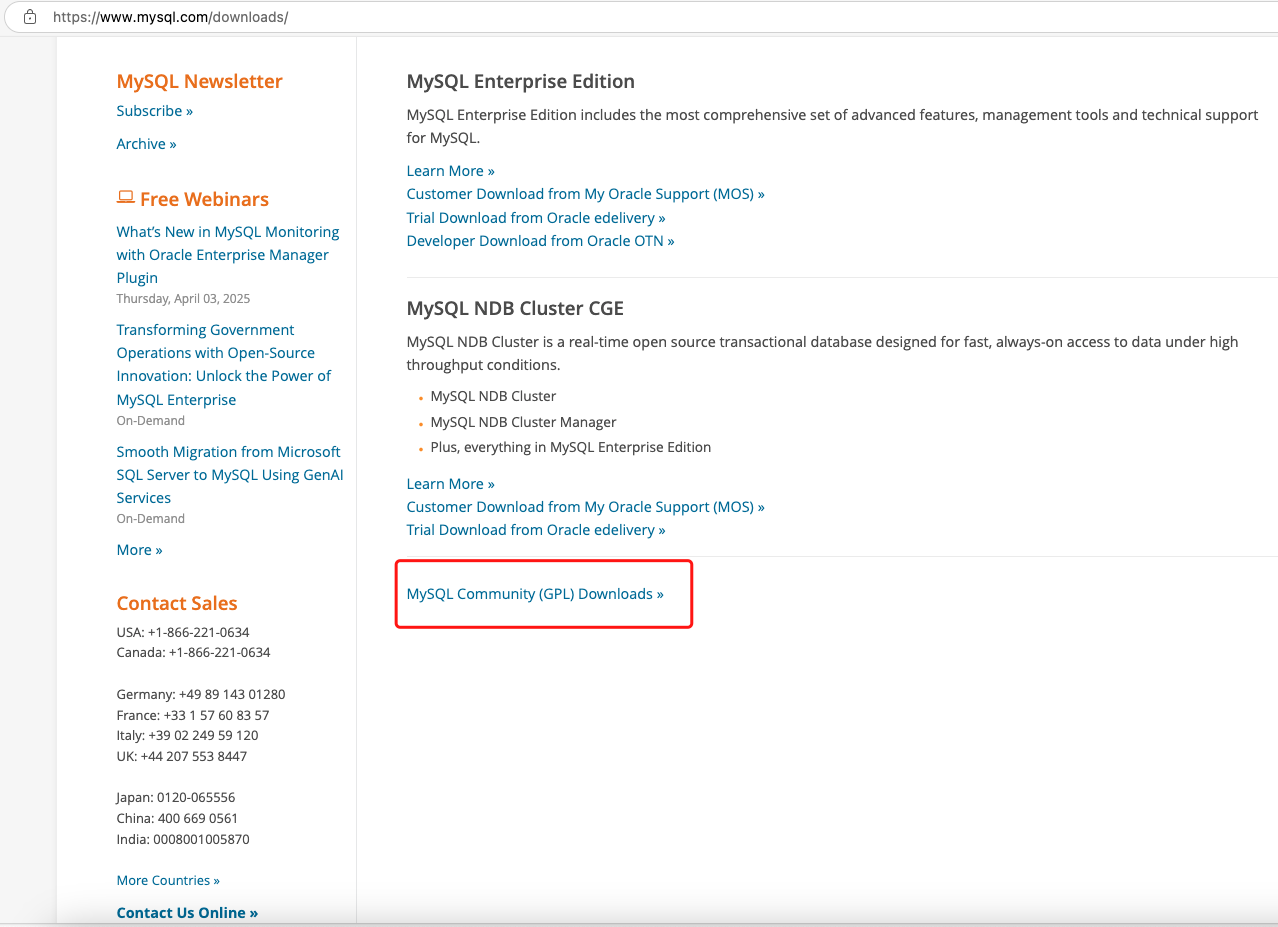Click Learn More under MySQL Enterprise Edition
Viewport: 1278px width, 927px height.
(x=450, y=171)
